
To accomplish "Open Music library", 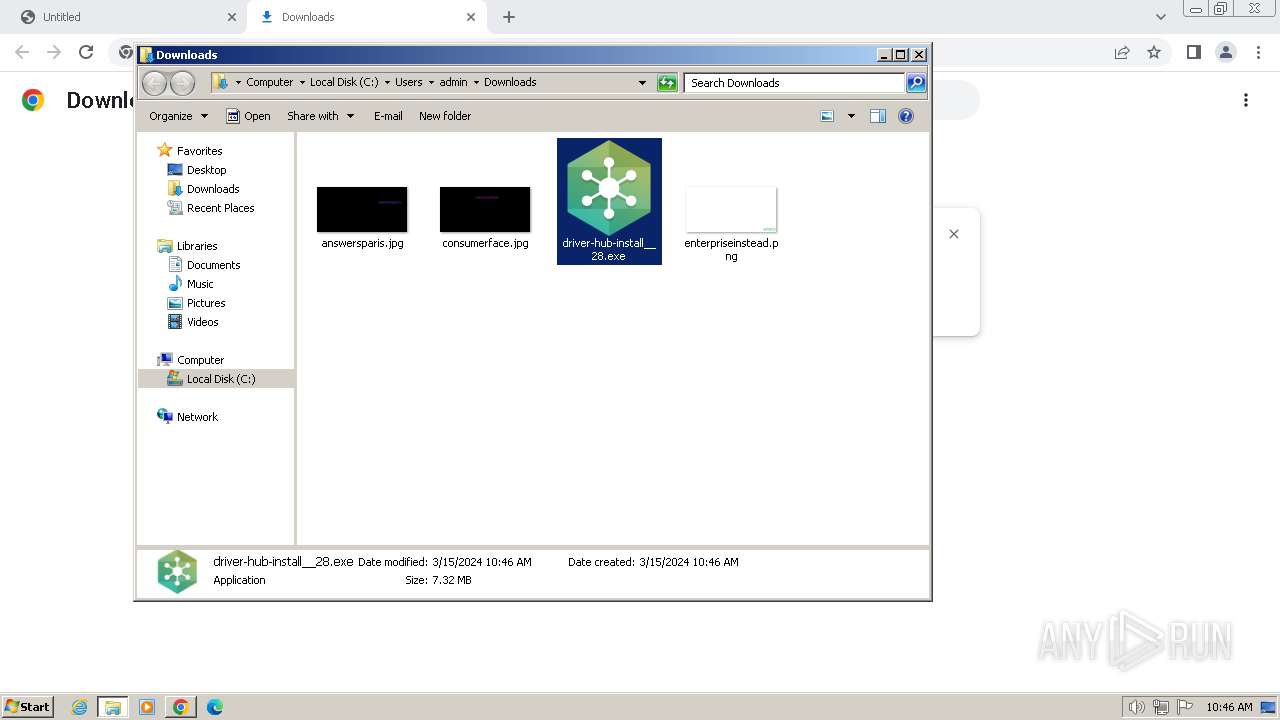I will pyautogui.click(x=200, y=284).
